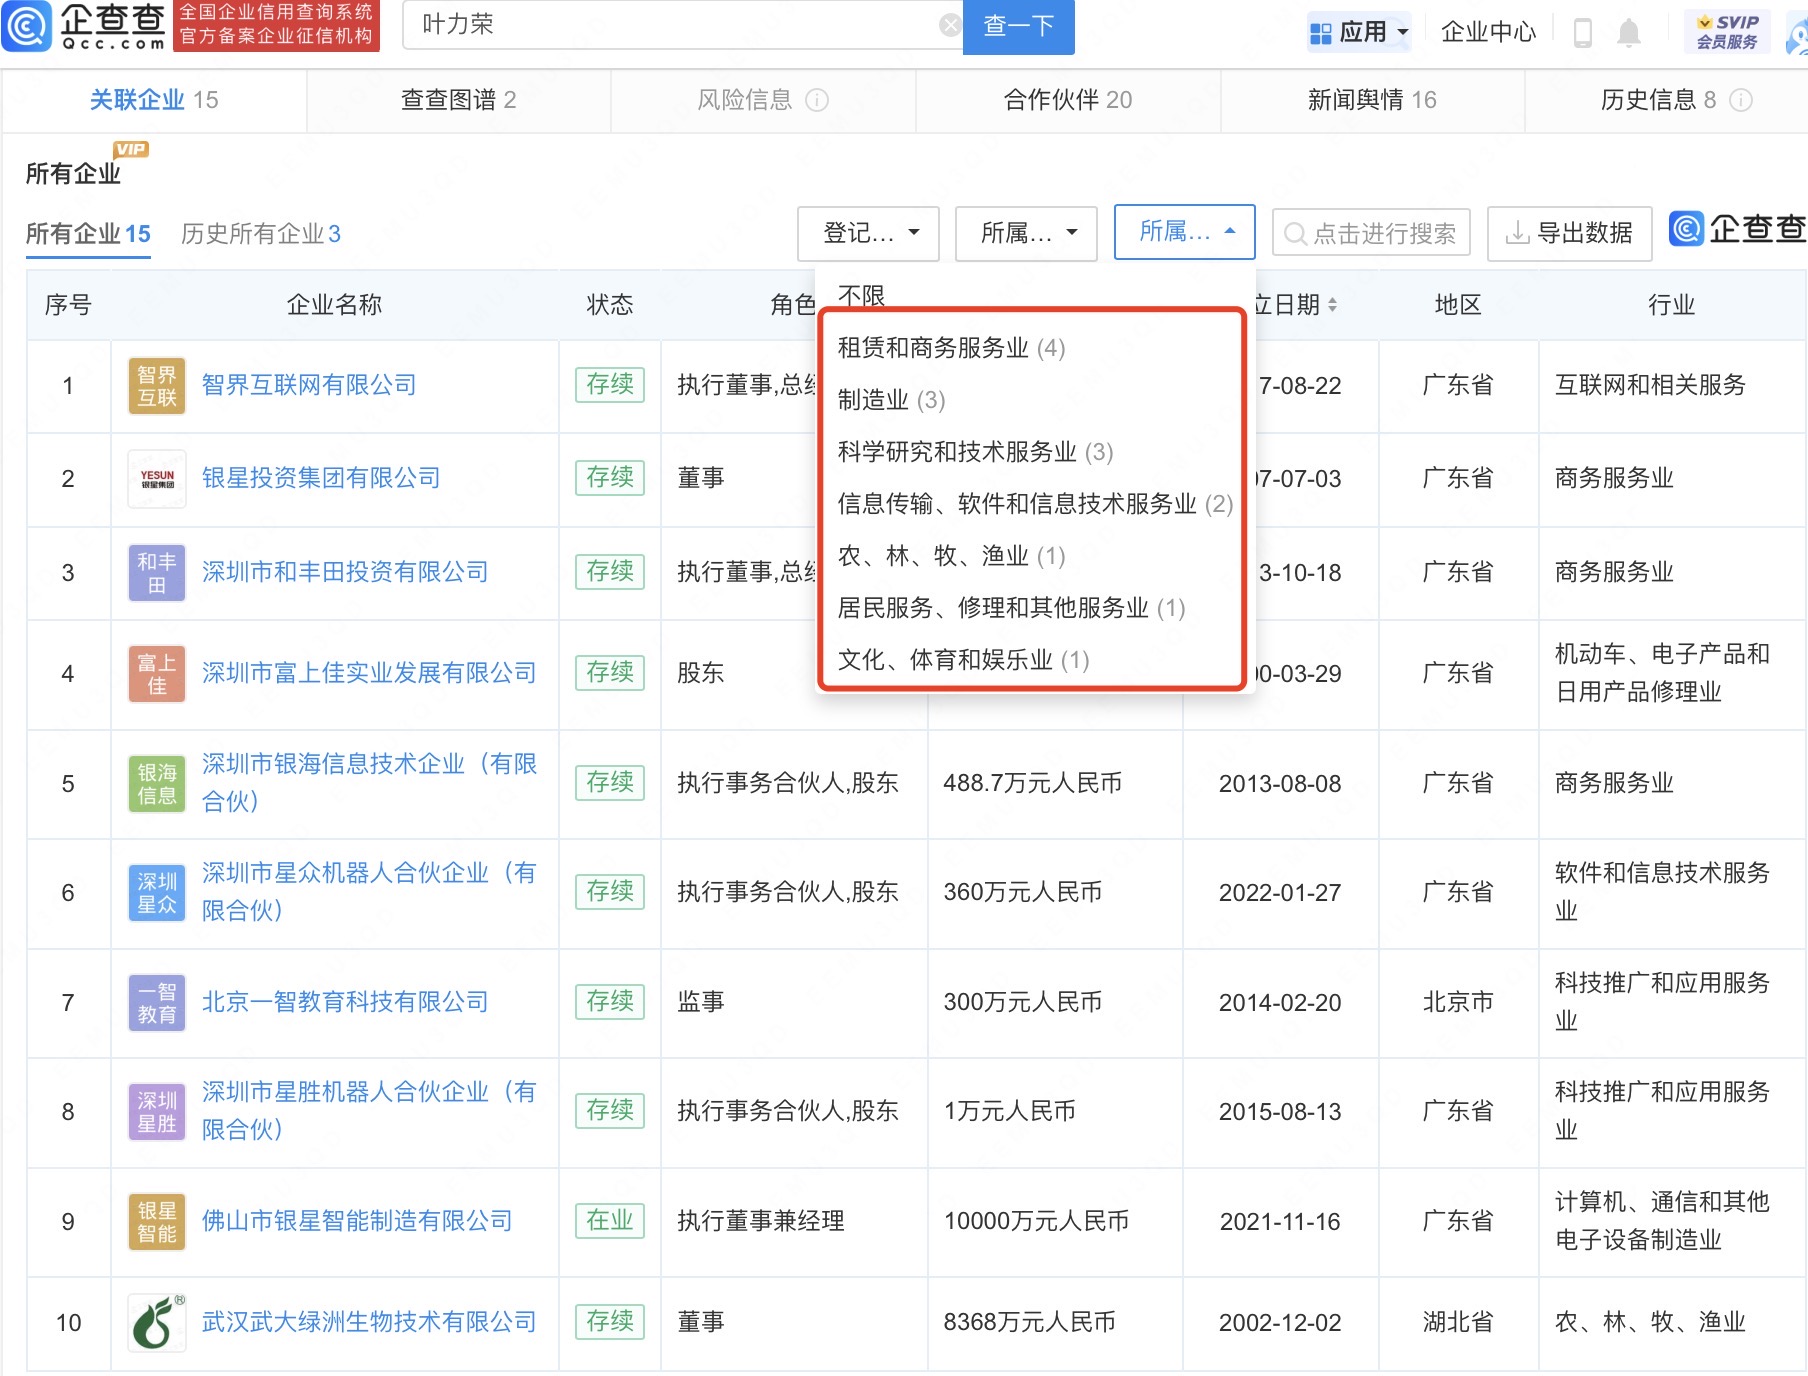The width and height of the screenshot is (1808, 1376).
Task: Filter by 居民服务、修理和其他服务业 (1)
Action: [x=1011, y=608]
